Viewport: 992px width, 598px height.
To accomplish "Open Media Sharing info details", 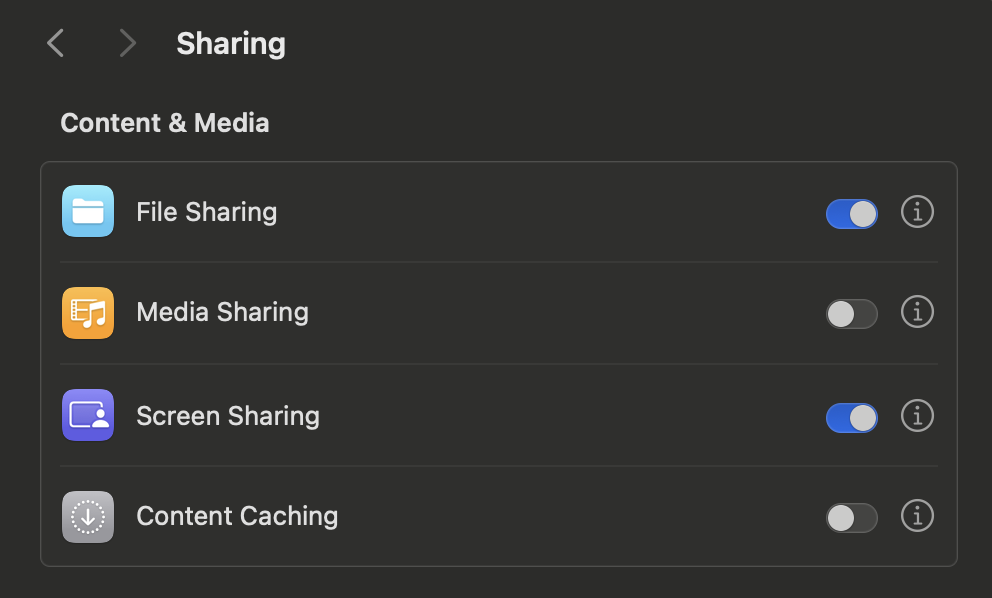I will (x=917, y=312).
